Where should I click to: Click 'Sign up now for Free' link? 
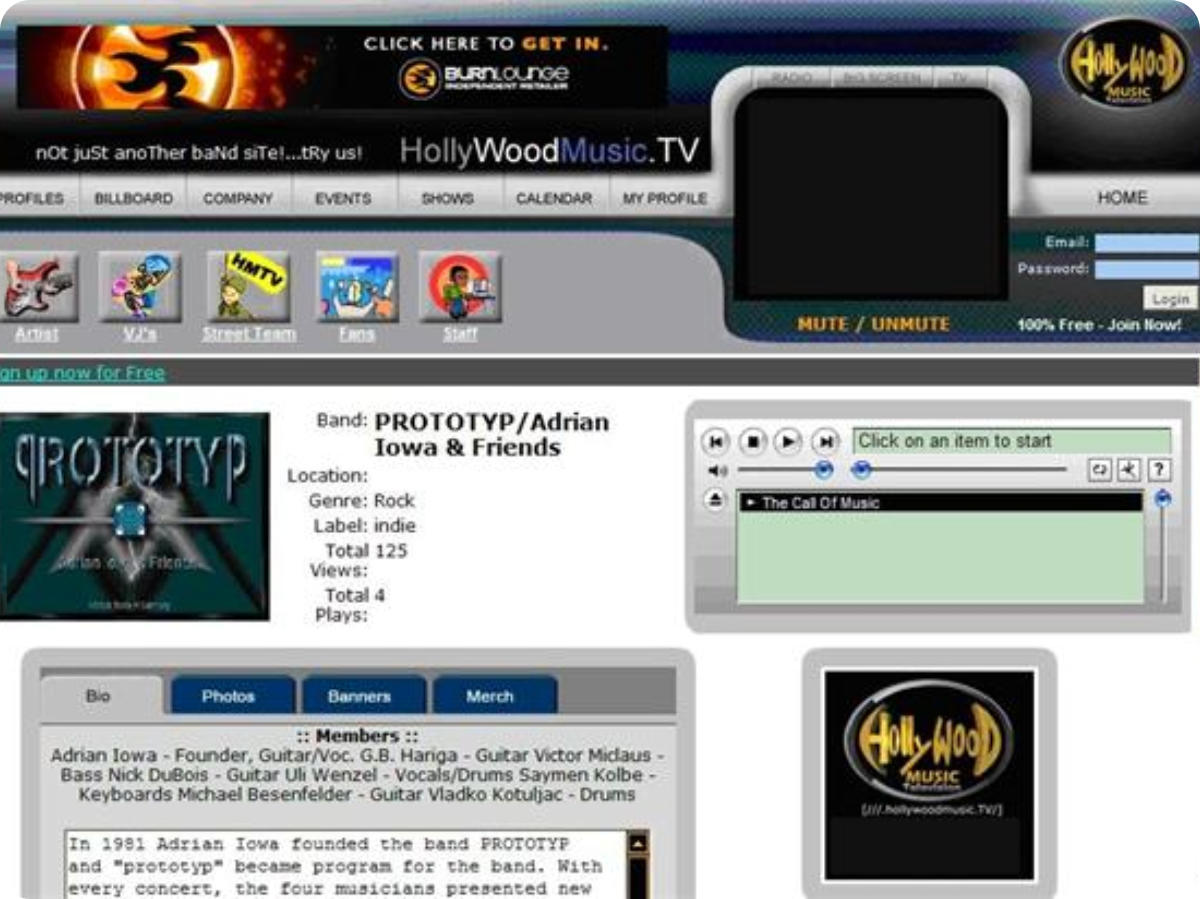tap(82, 373)
